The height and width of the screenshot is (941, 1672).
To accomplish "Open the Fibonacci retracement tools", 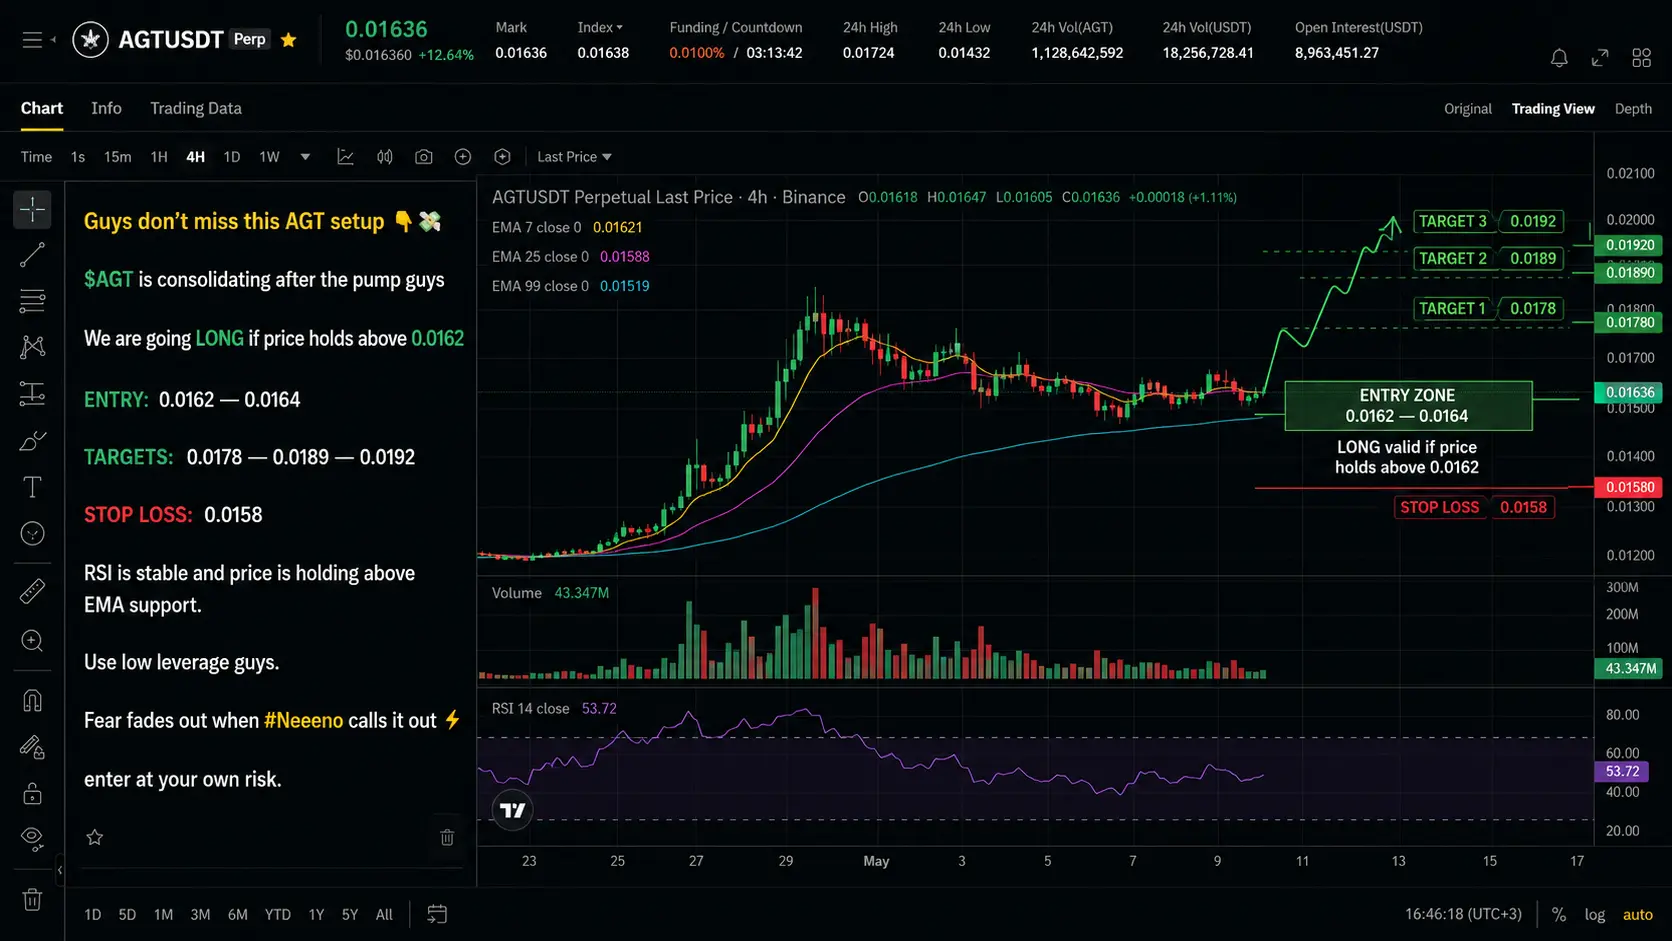I will tap(32, 301).
